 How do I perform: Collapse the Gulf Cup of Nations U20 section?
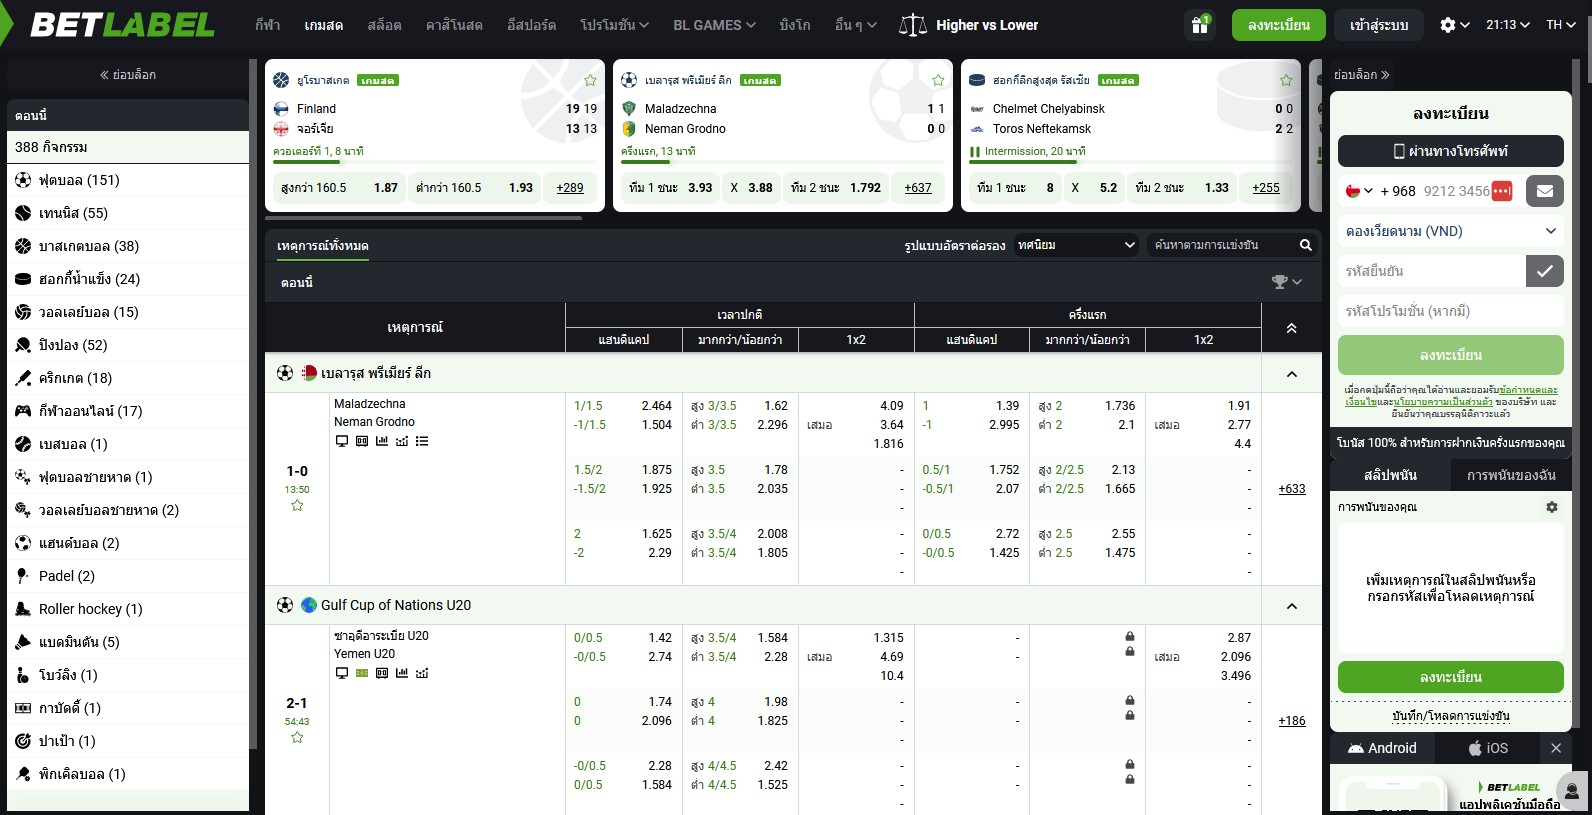(x=1291, y=606)
